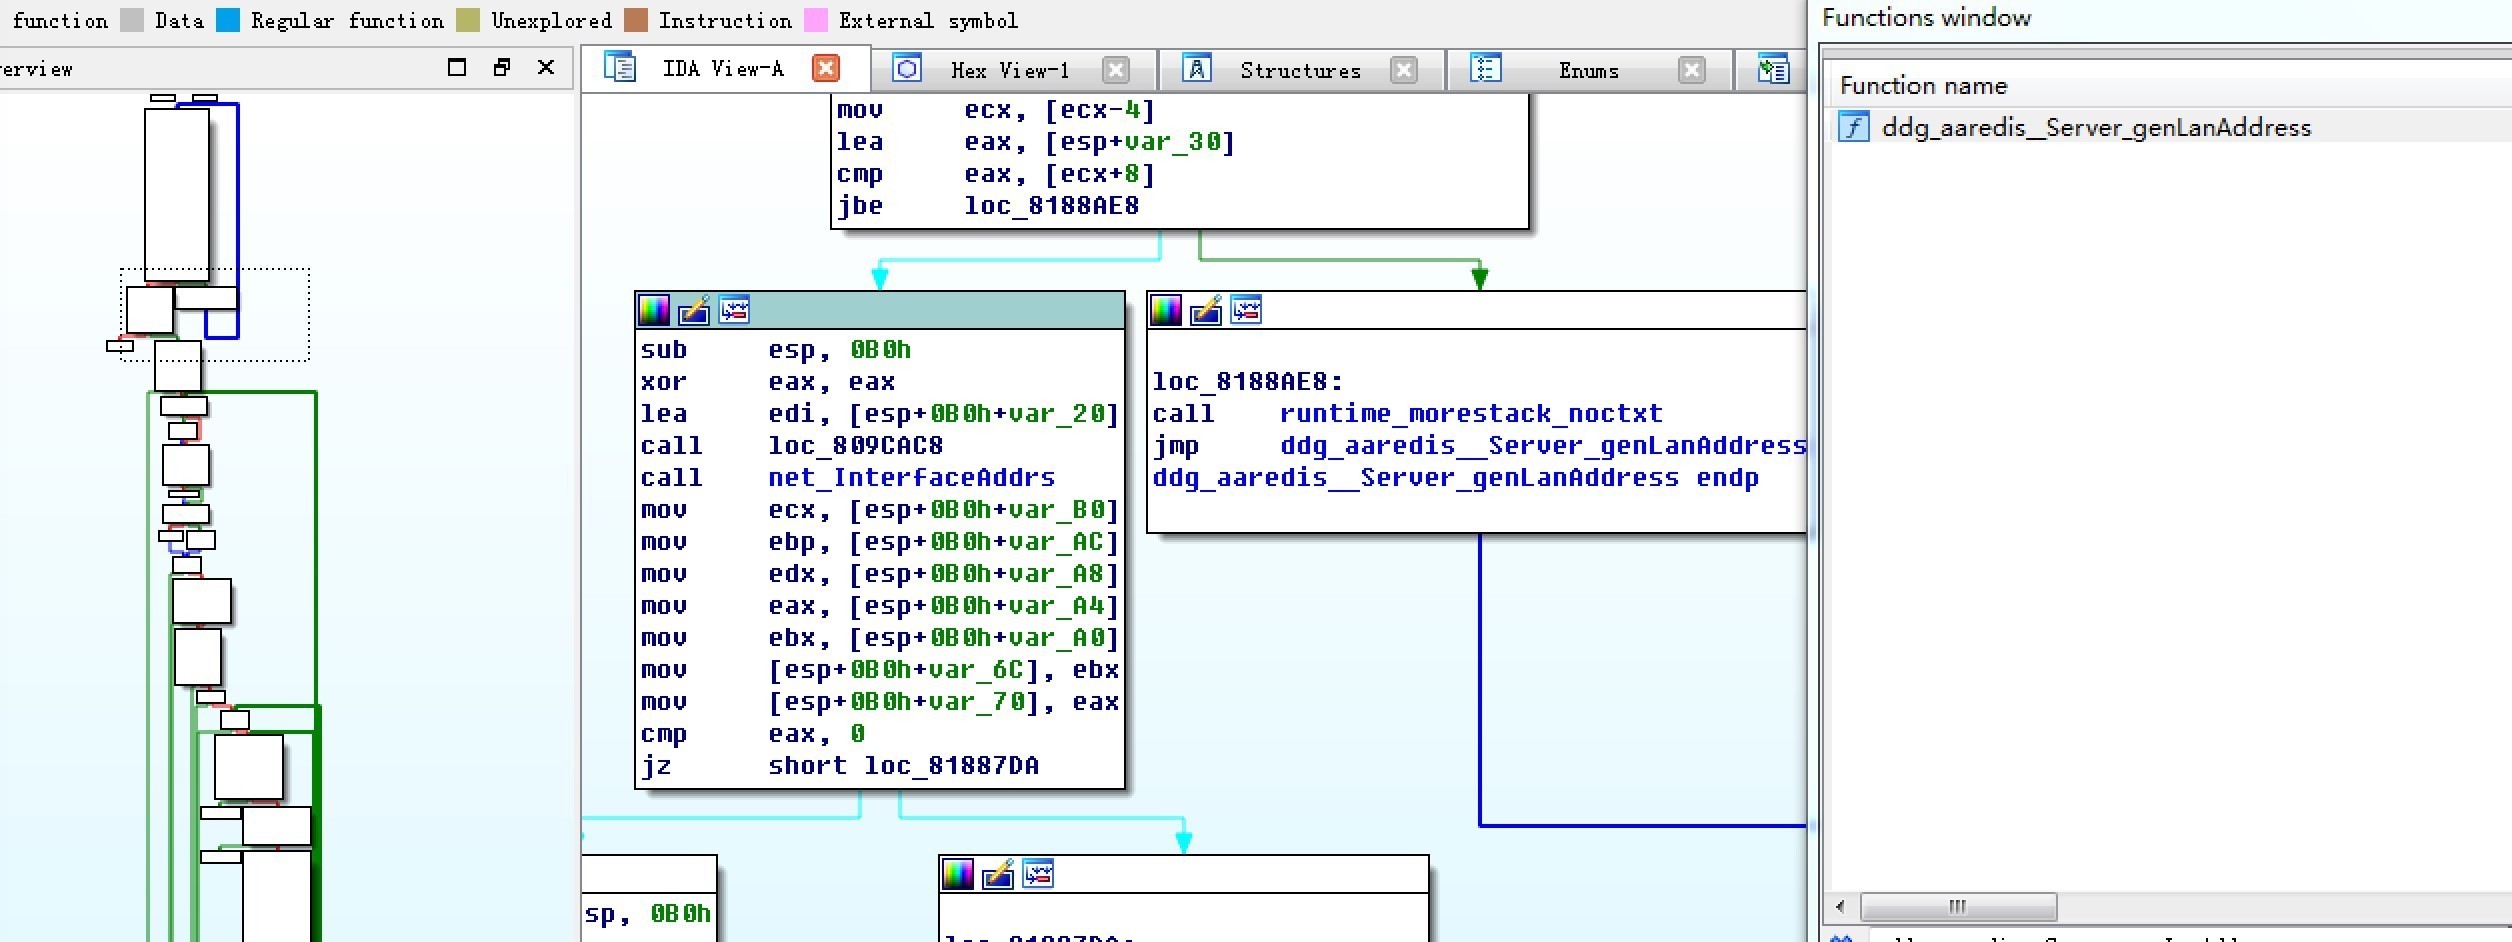Click the group icon on the loc_8188AE8 block
Image resolution: width=2512 pixels, height=942 pixels.
tap(1246, 311)
